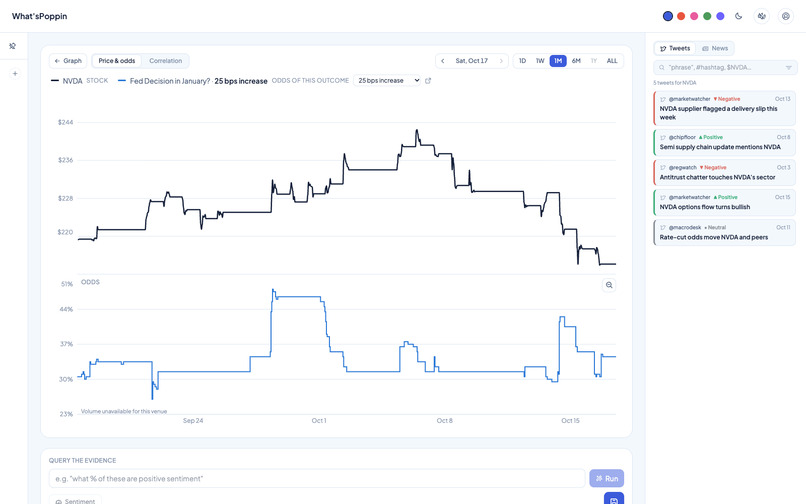Focus the tweet search input field
Image resolution: width=806 pixels, height=504 pixels.
724,67
